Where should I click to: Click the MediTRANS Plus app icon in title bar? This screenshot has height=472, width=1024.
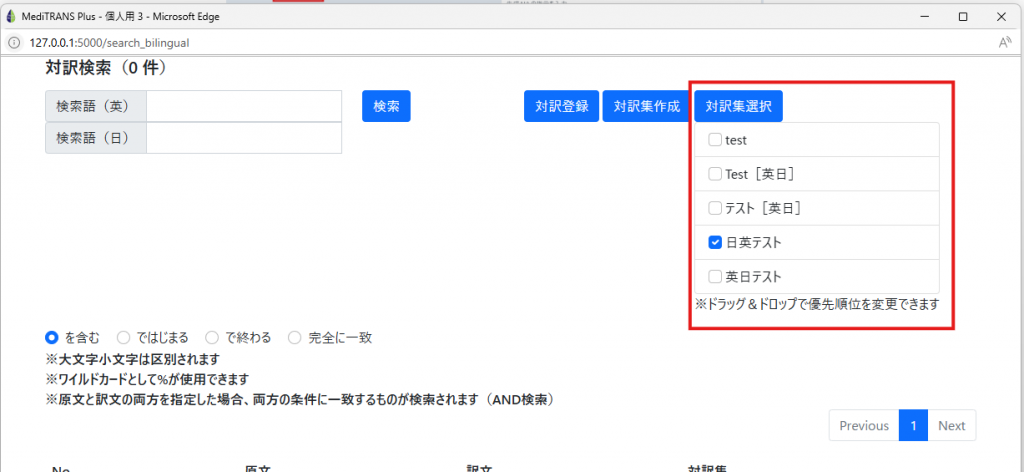click(x=11, y=17)
